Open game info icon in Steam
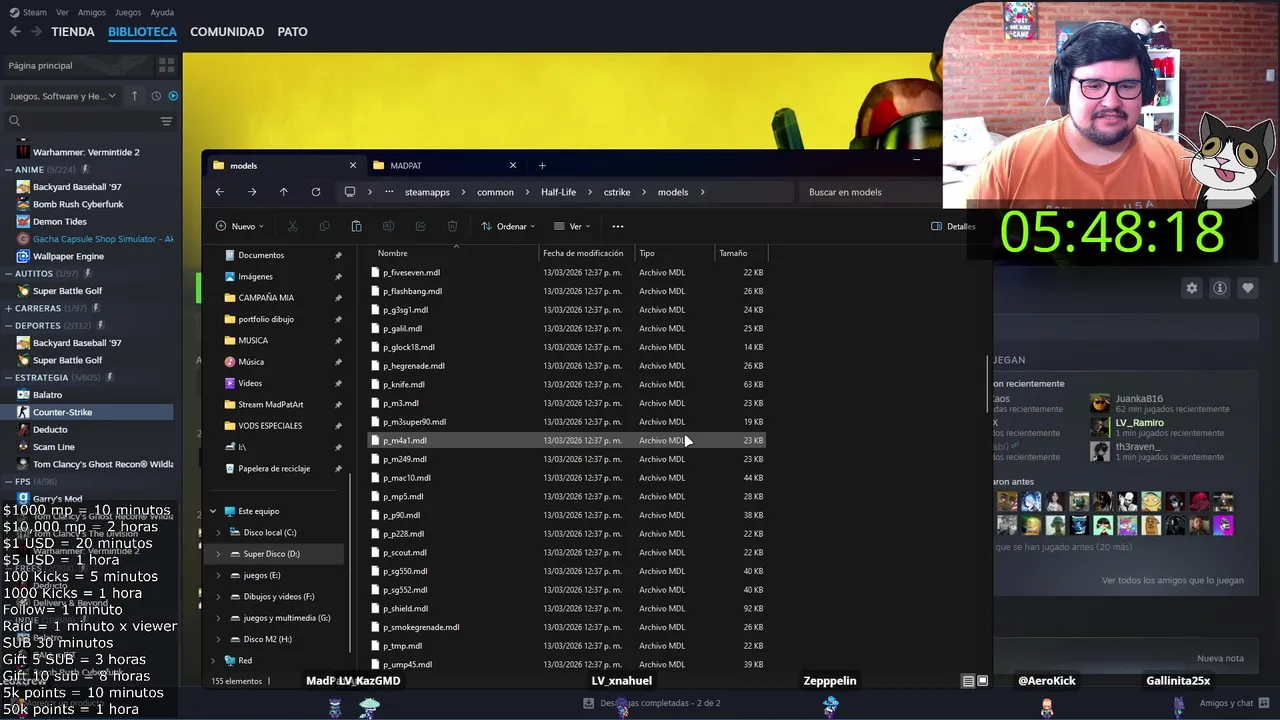 tap(1220, 288)
